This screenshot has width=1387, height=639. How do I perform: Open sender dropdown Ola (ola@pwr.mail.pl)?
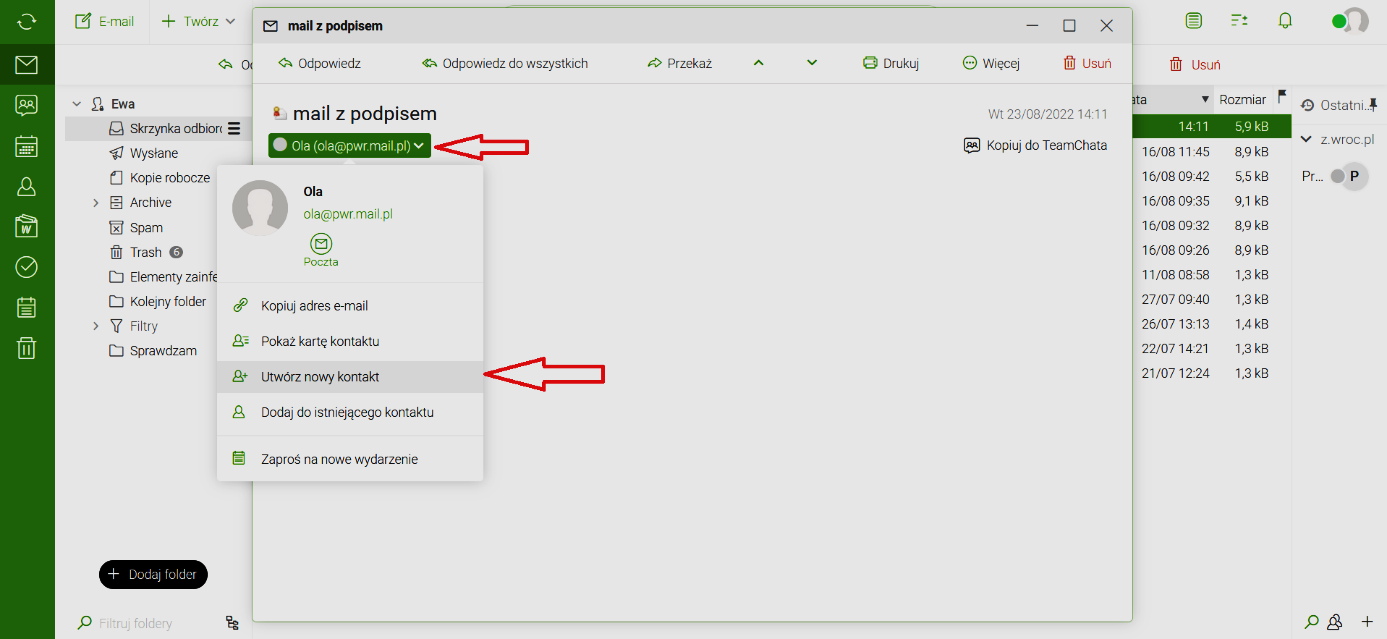click(349, 146)
